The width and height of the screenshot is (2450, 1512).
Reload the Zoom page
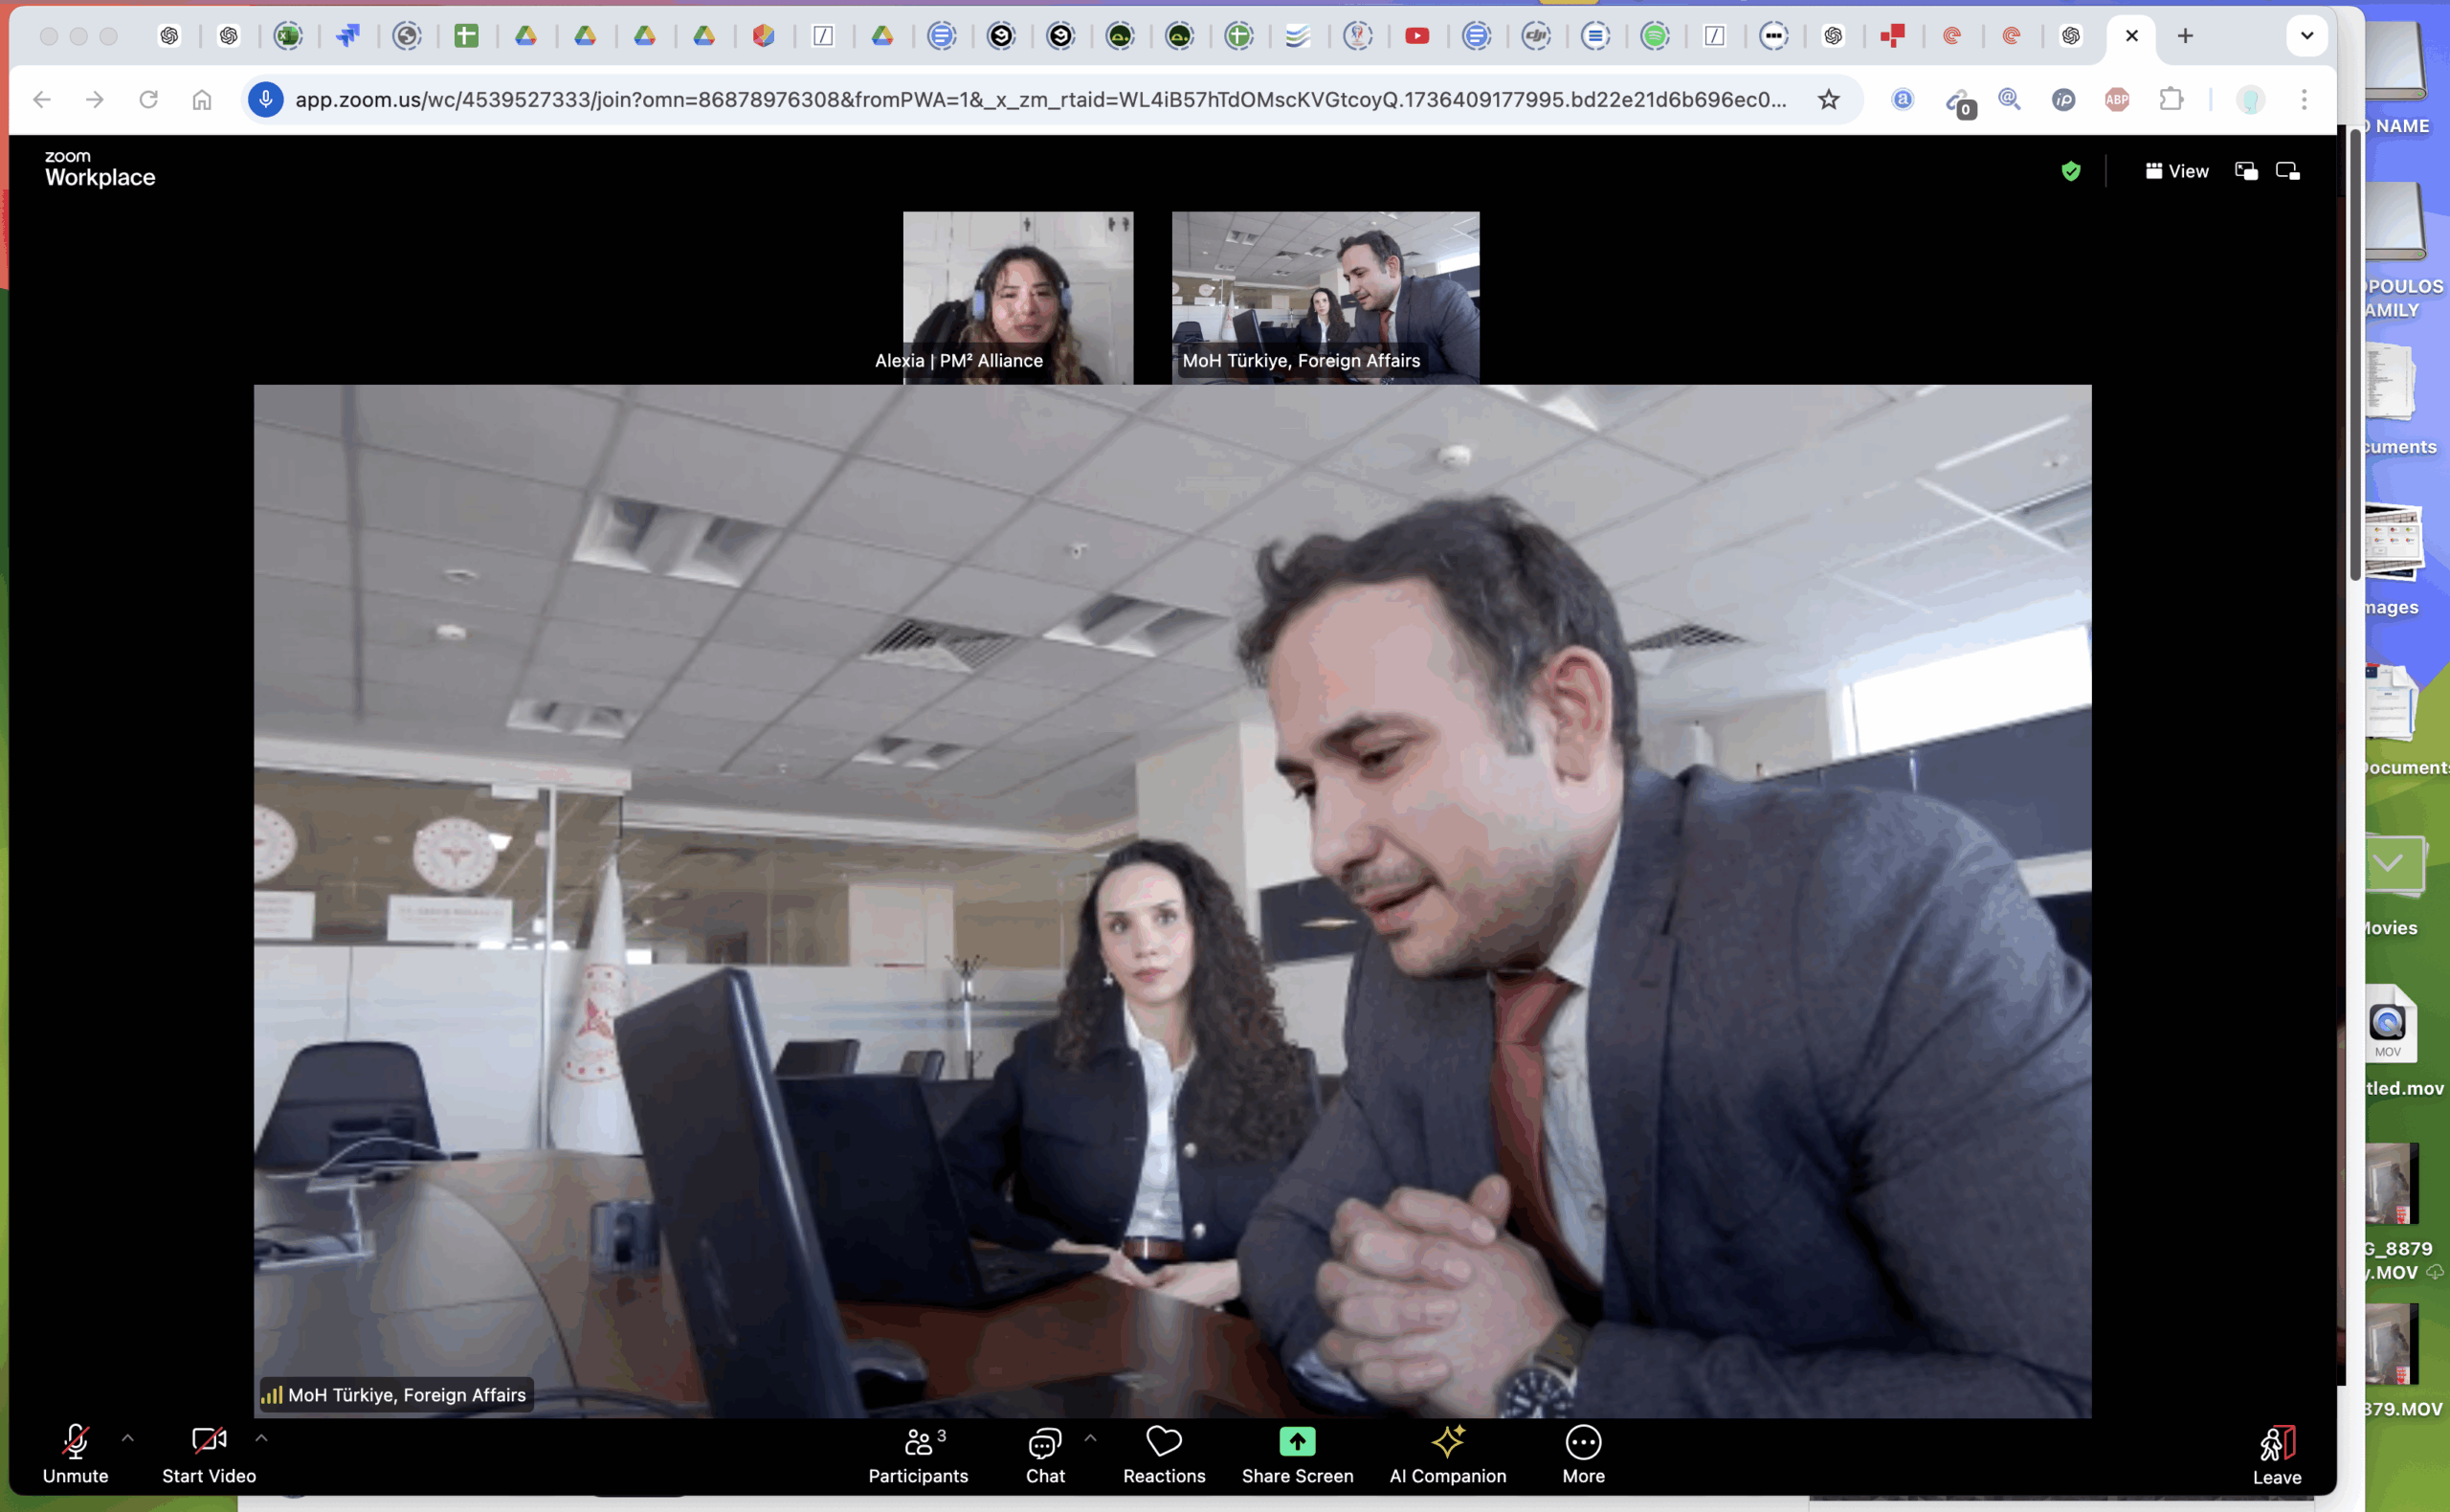(x=148, y=99)
